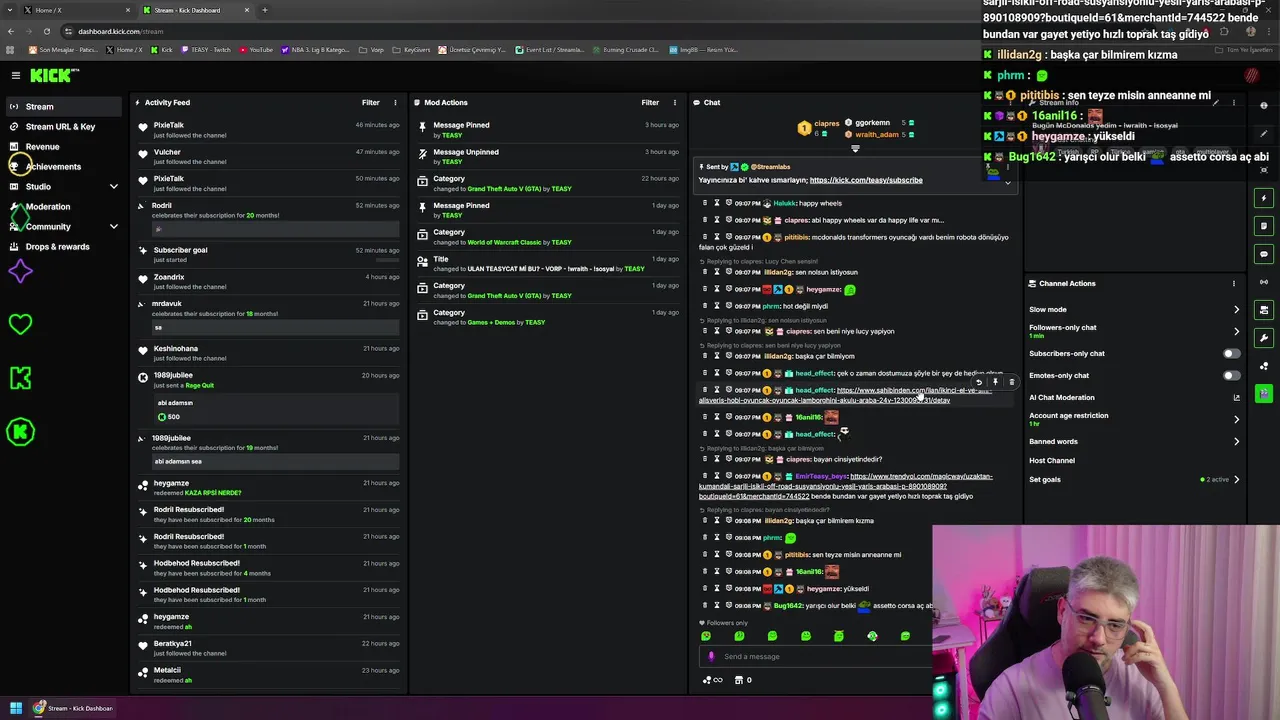Click the purple icon in message box
Screen dimensions: 1280x720
711,657
